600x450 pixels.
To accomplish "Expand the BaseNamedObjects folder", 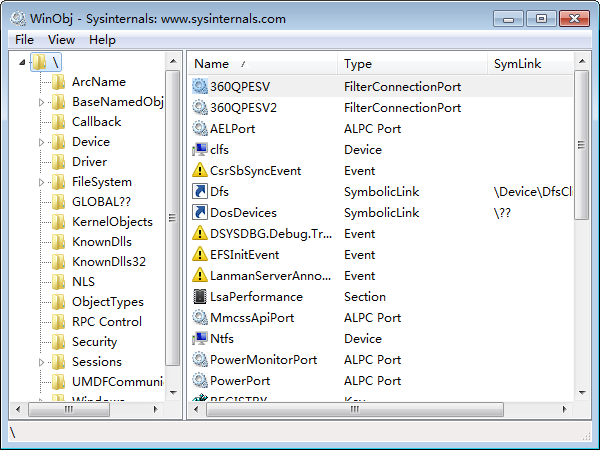I will point(41,102).
